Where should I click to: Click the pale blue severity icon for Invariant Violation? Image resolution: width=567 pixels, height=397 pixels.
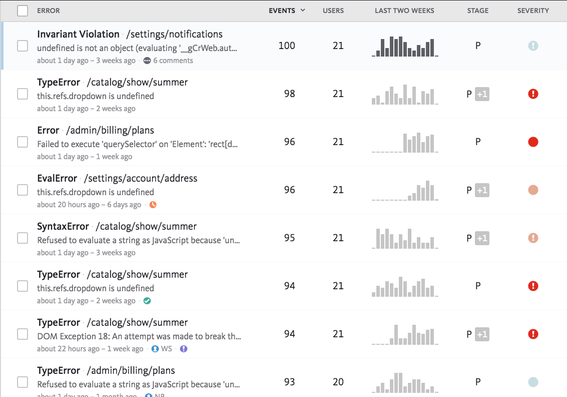coord(533,46)
